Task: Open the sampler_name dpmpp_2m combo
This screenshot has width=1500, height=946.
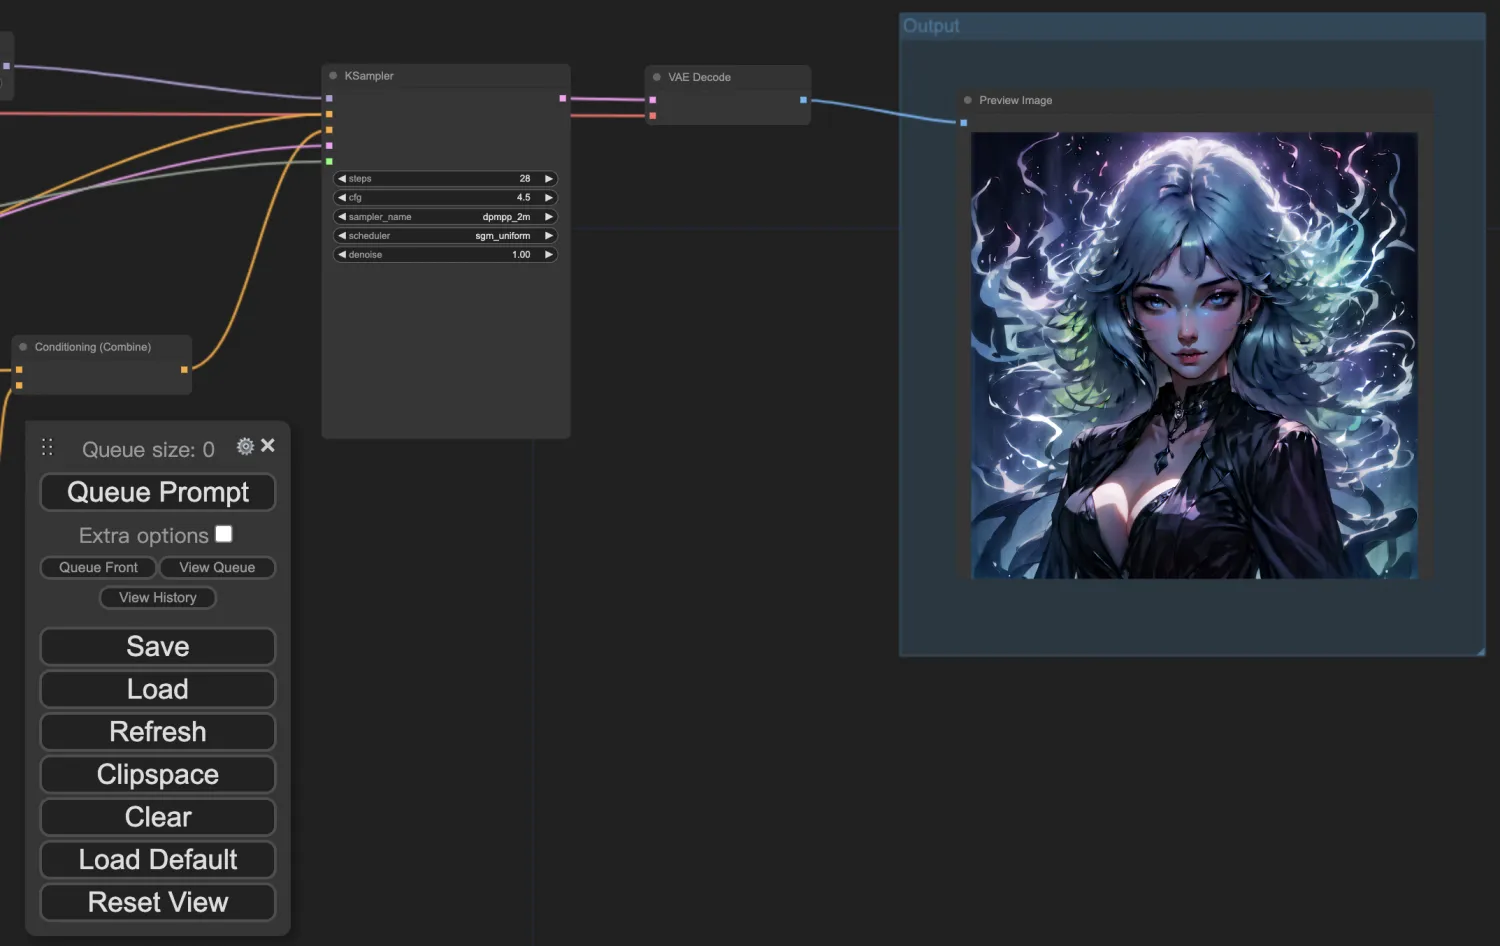Action: tap(445, 217)
